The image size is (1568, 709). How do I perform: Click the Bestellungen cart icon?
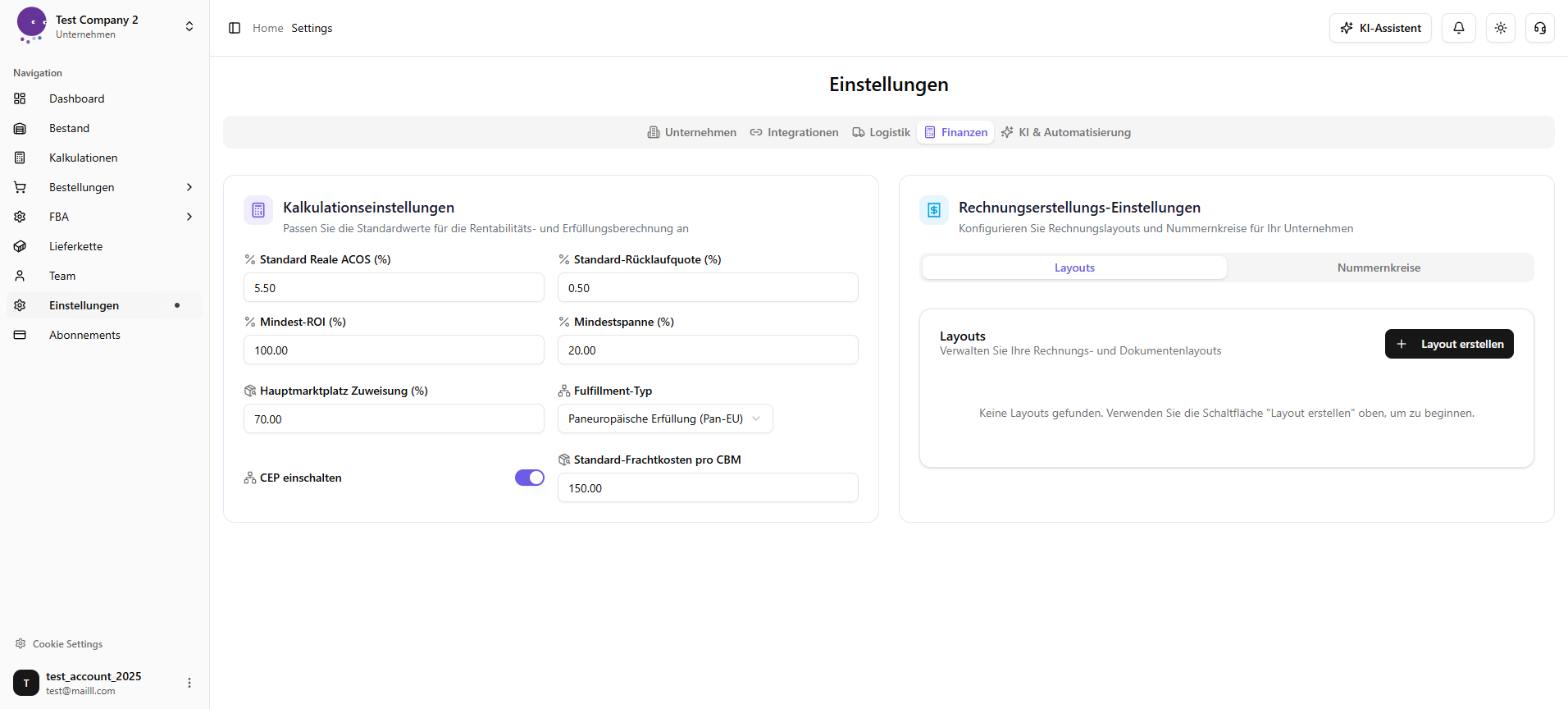click(20, 187)
